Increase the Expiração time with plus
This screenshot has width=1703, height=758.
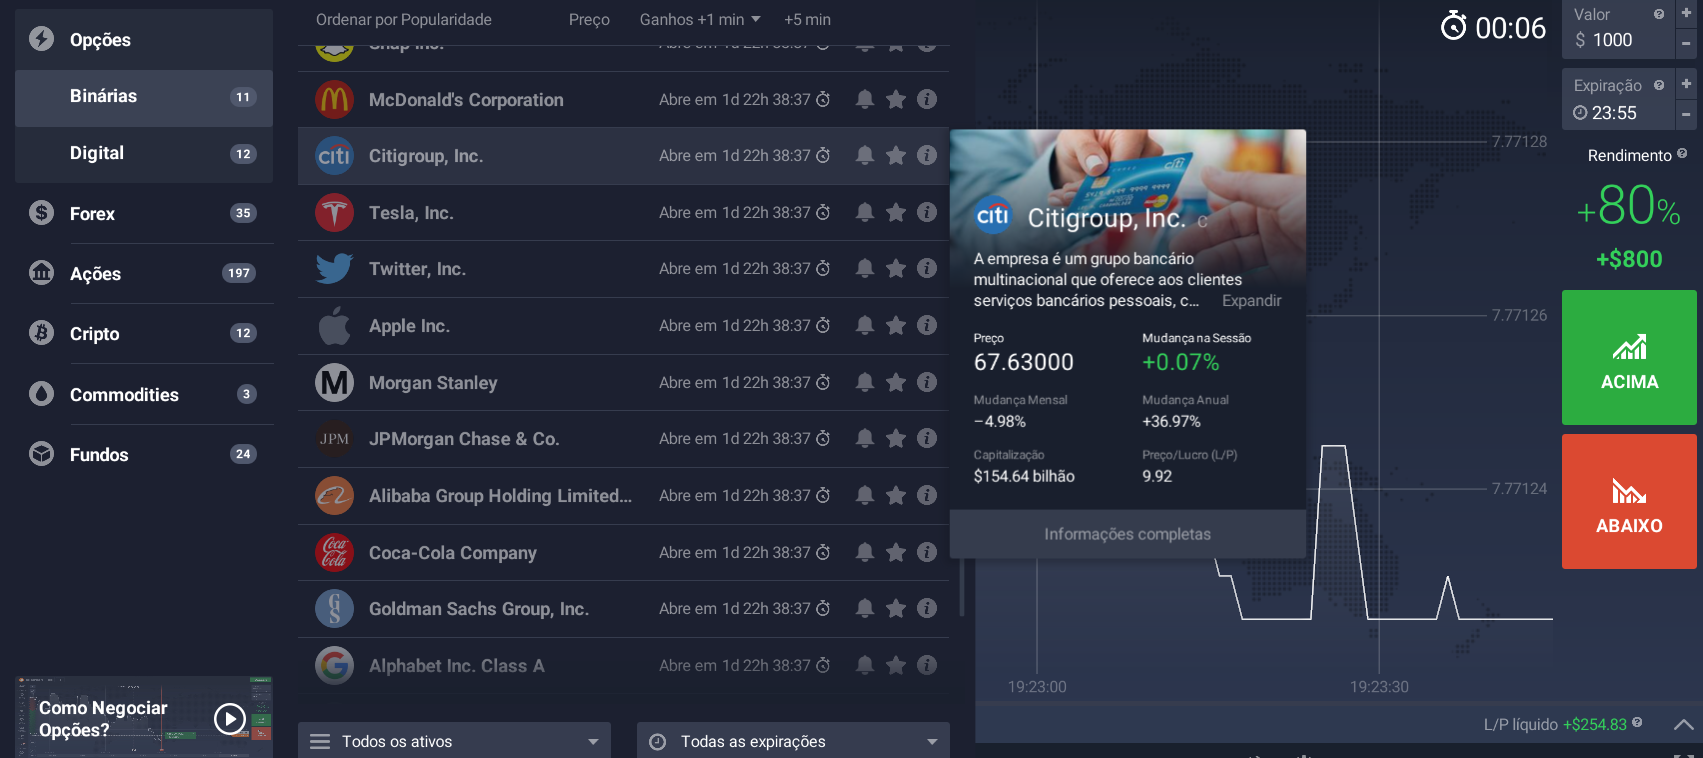1686,84
